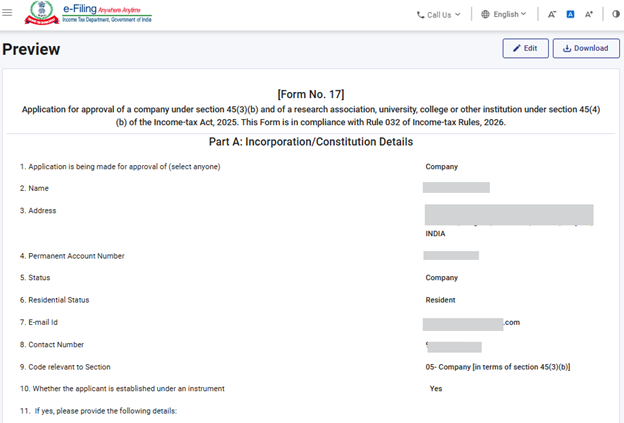Viewport: 624px width, 423px height.
Task: Open the English language dropdown
Action: pos(507,15)
